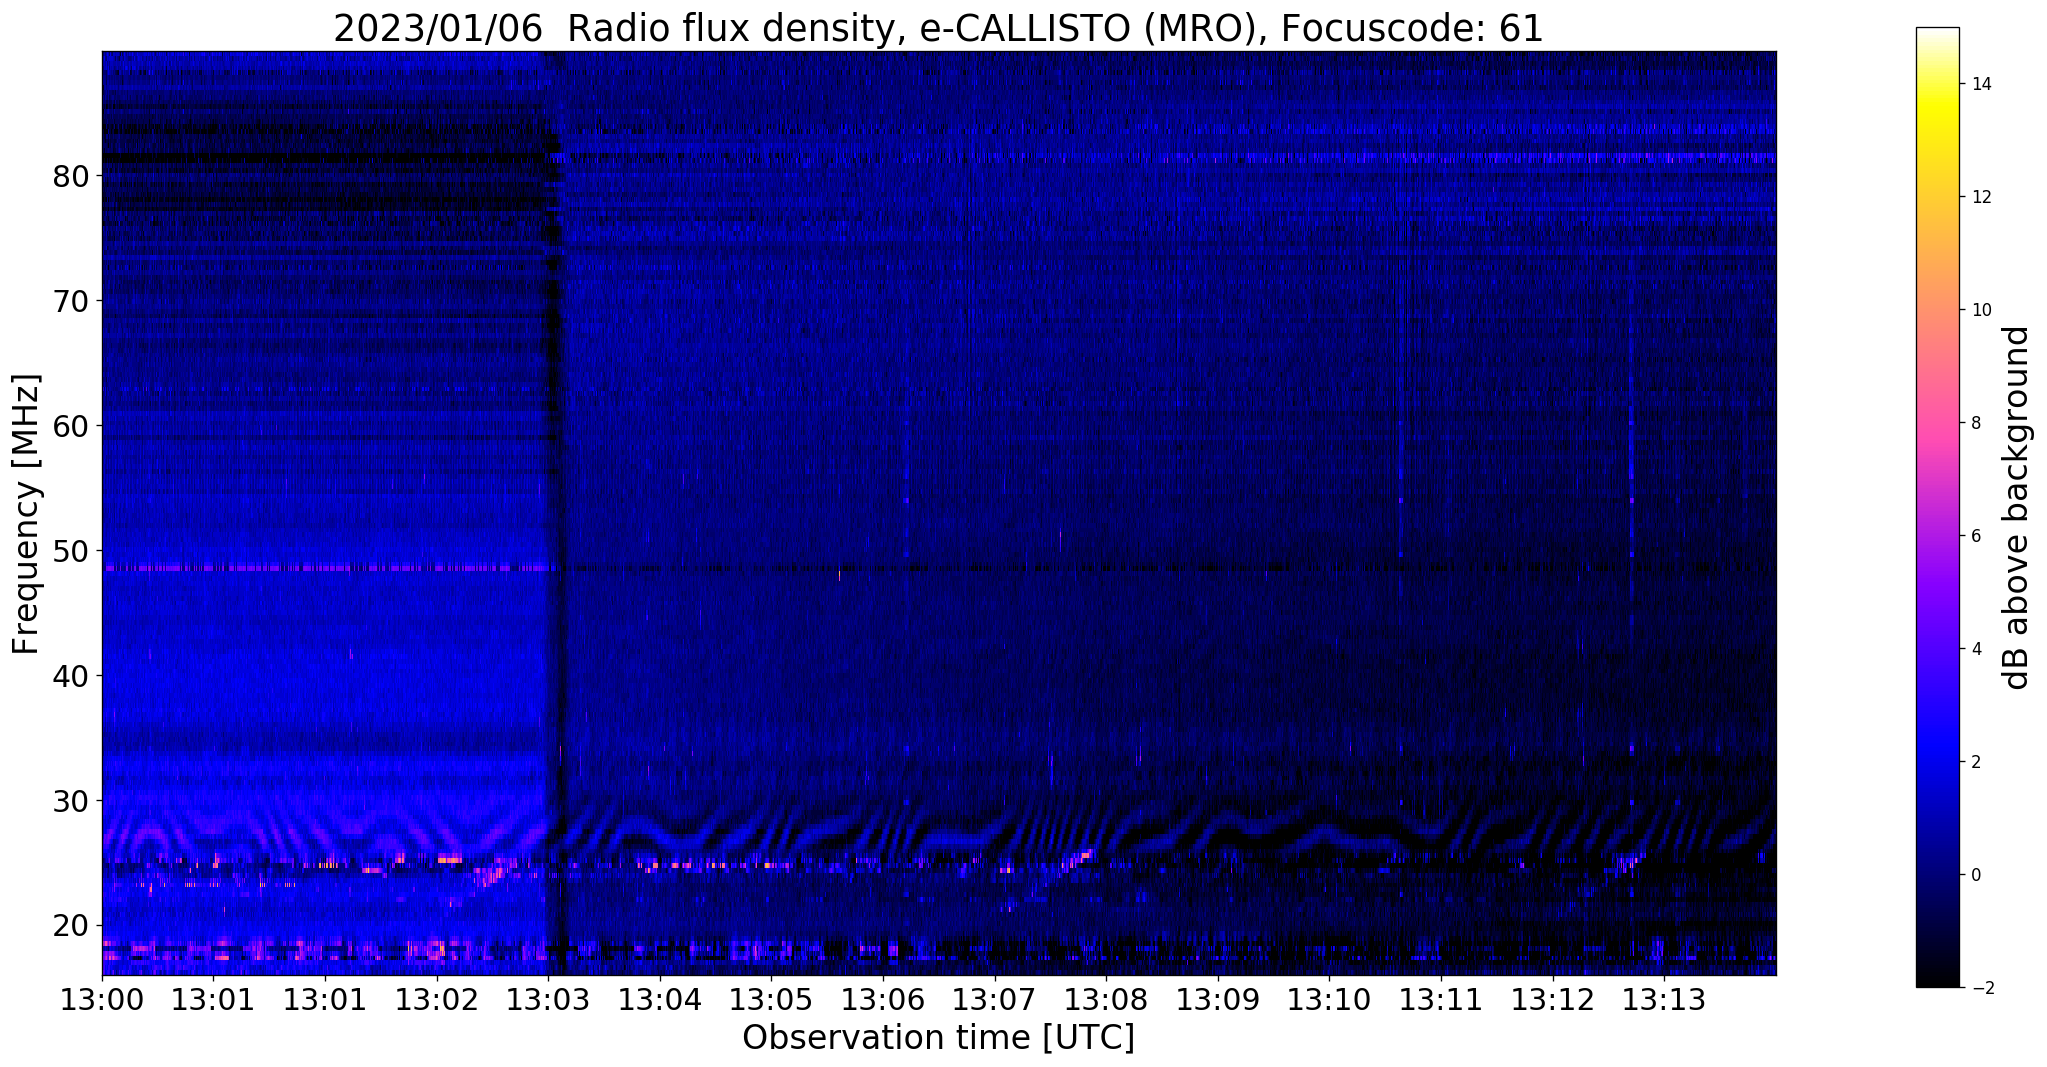2047x1067 pixels.
Task: Click the 'dB above background' colorbar label
Action: [2017, 507]
